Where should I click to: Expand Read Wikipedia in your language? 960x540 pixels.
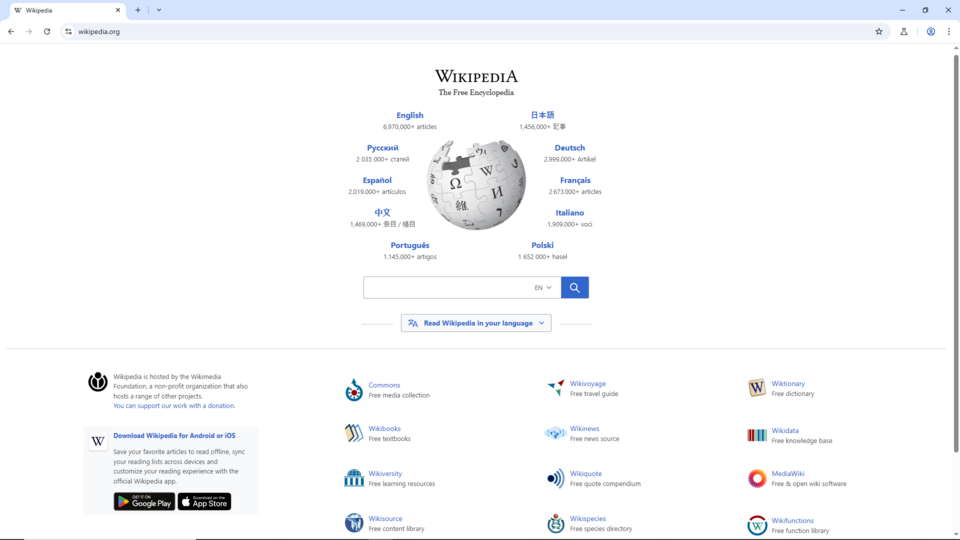click(476, 323)
